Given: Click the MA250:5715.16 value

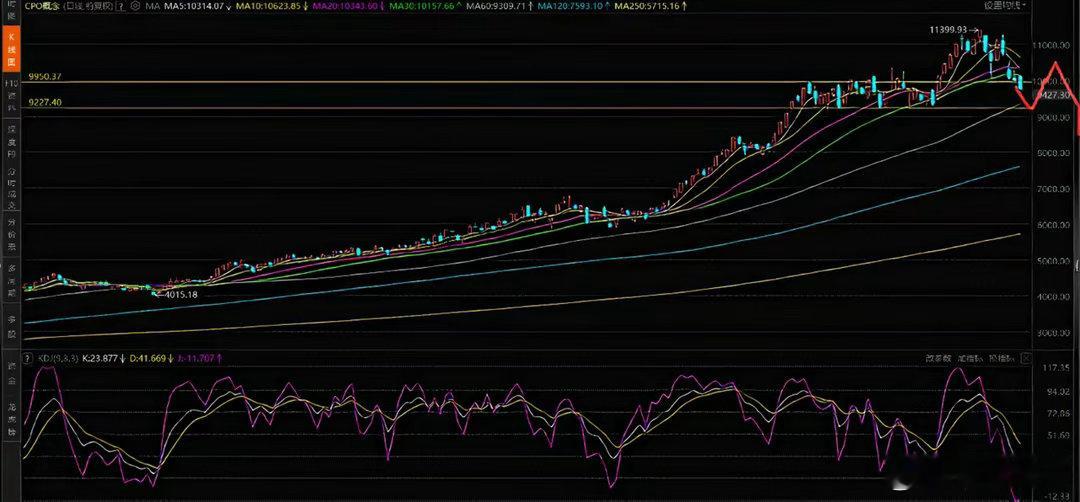Looking at the screenshot, I should 647,6.
